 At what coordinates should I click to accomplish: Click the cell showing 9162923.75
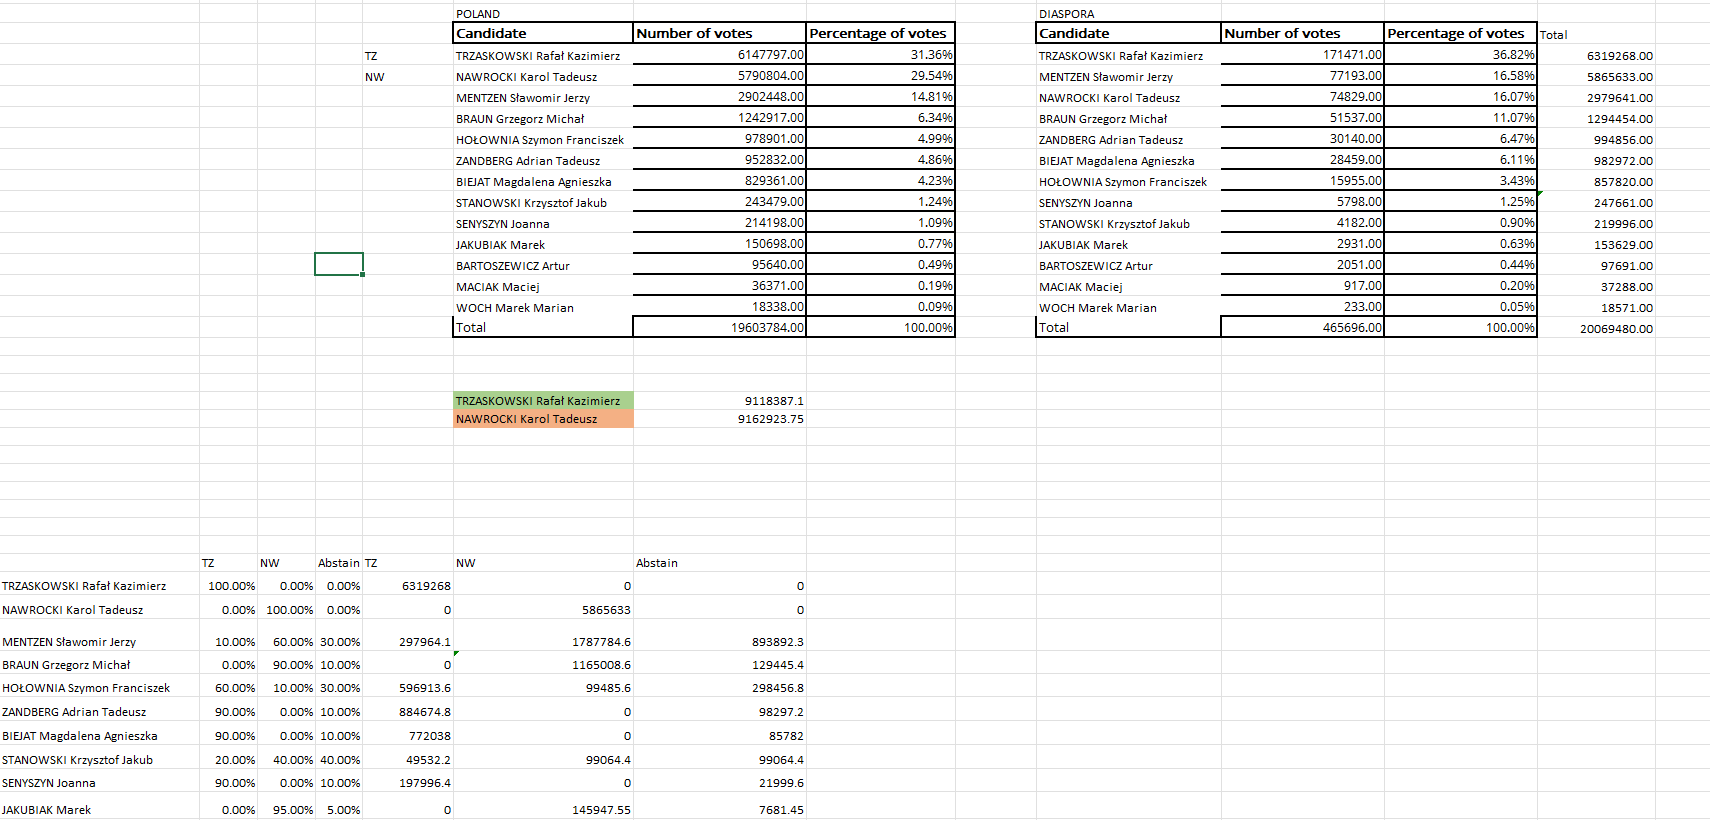tap(770, 419)
